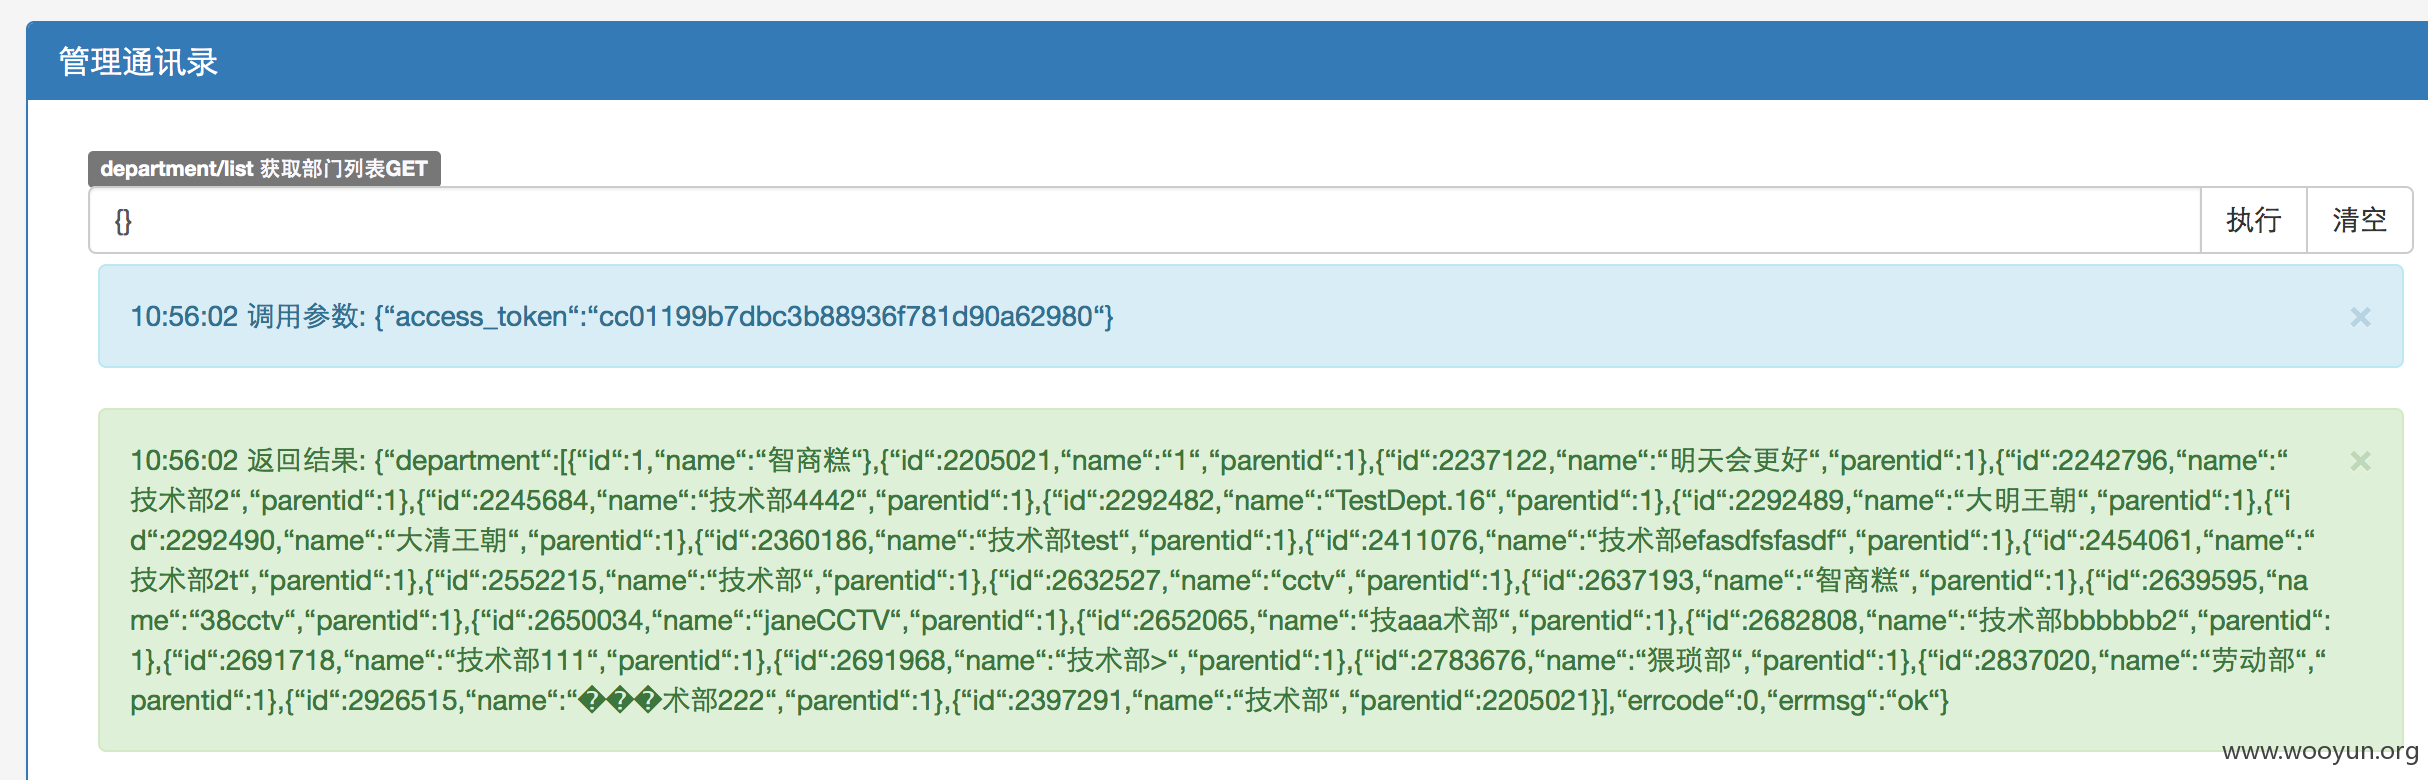
Task: Click the 执行 button
Action: (x=2253, y=220)
